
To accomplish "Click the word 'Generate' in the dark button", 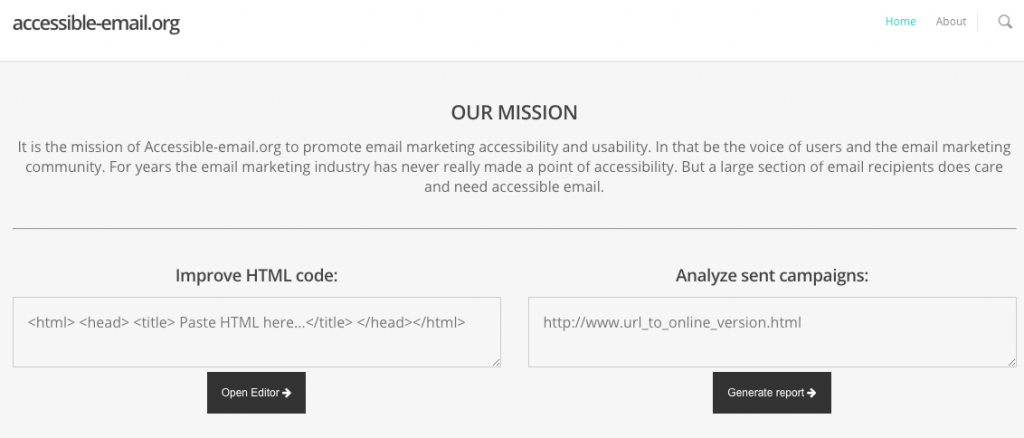I will (x=746, y=393).
